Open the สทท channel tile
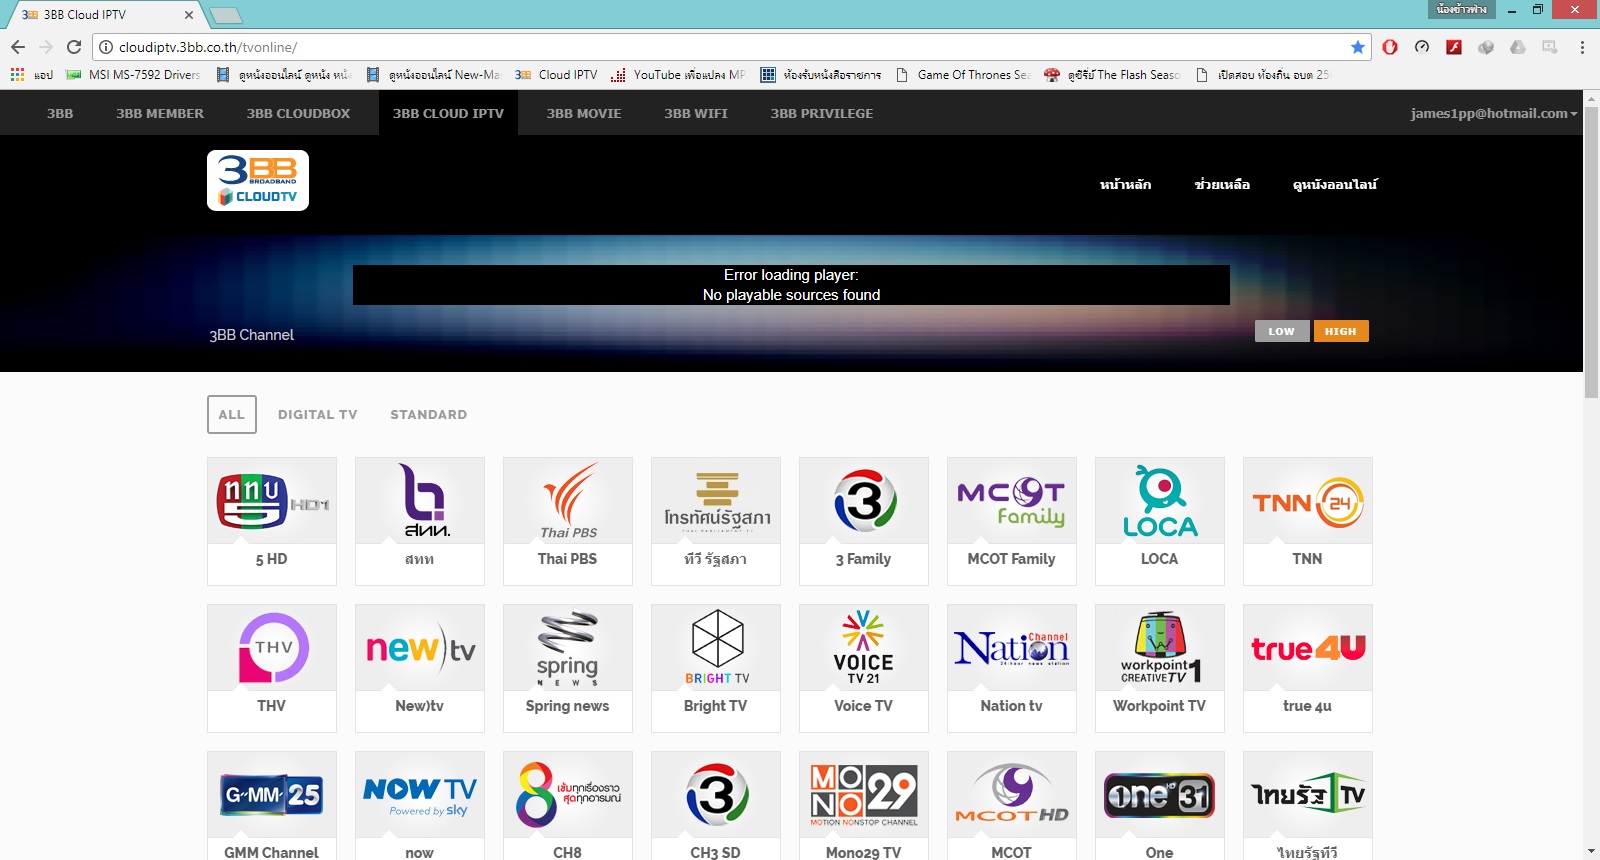Image resolution: width=1600 pixels, height=860 pixels. (420, 521)
